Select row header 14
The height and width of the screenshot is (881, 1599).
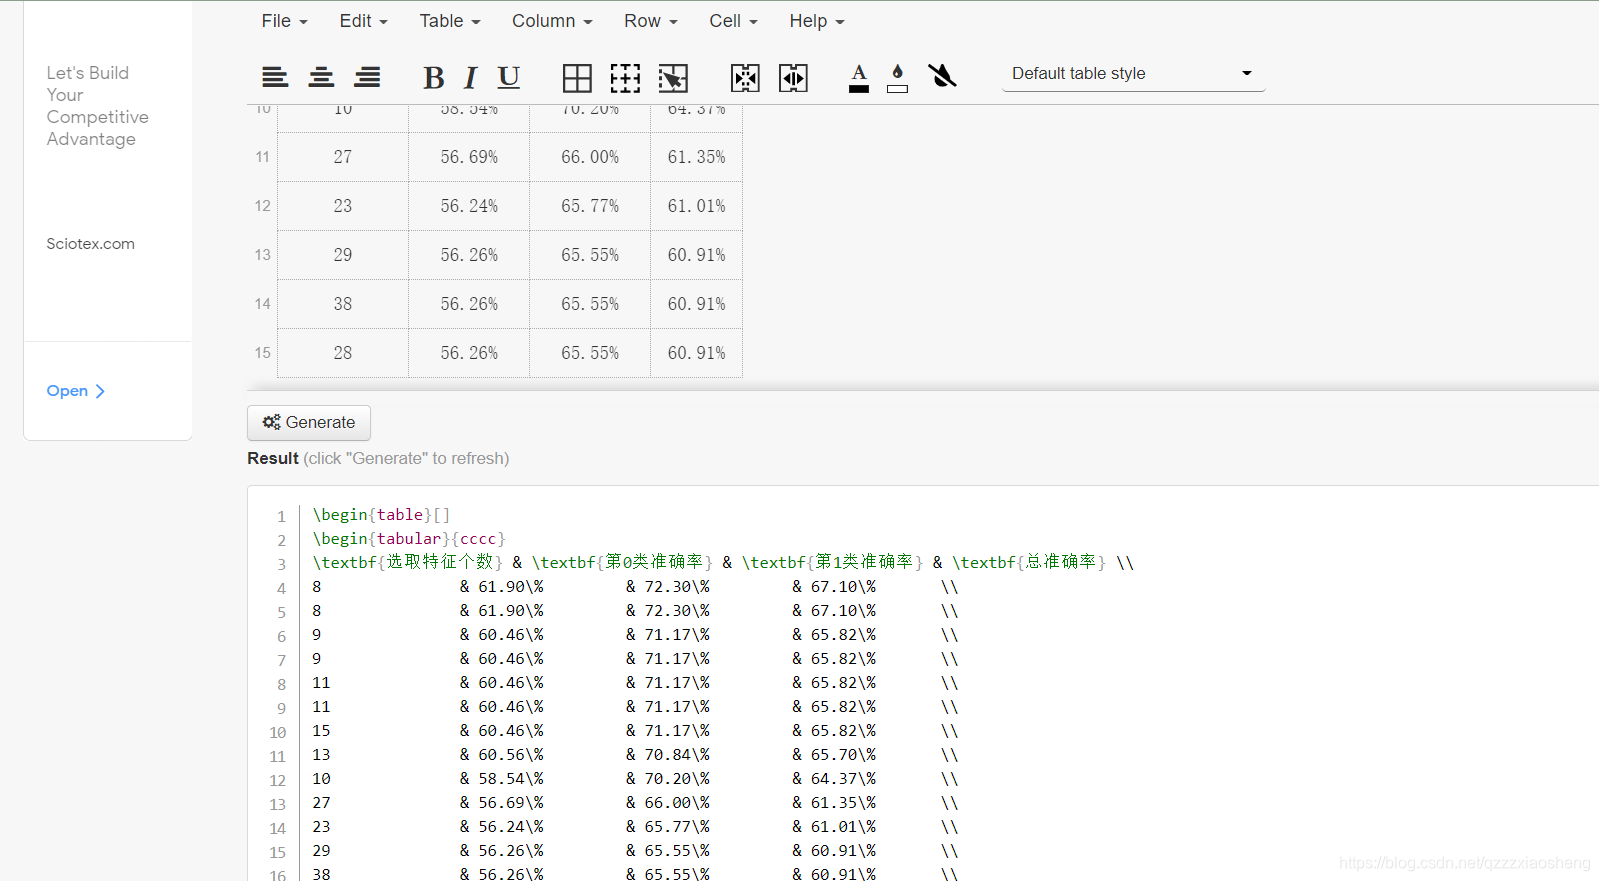(x=262, y=304)
